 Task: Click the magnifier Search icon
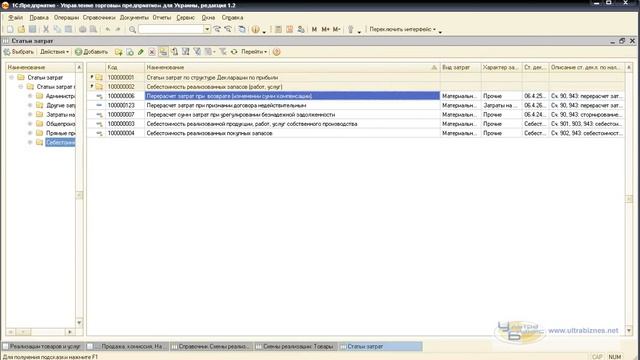point(132,29)
